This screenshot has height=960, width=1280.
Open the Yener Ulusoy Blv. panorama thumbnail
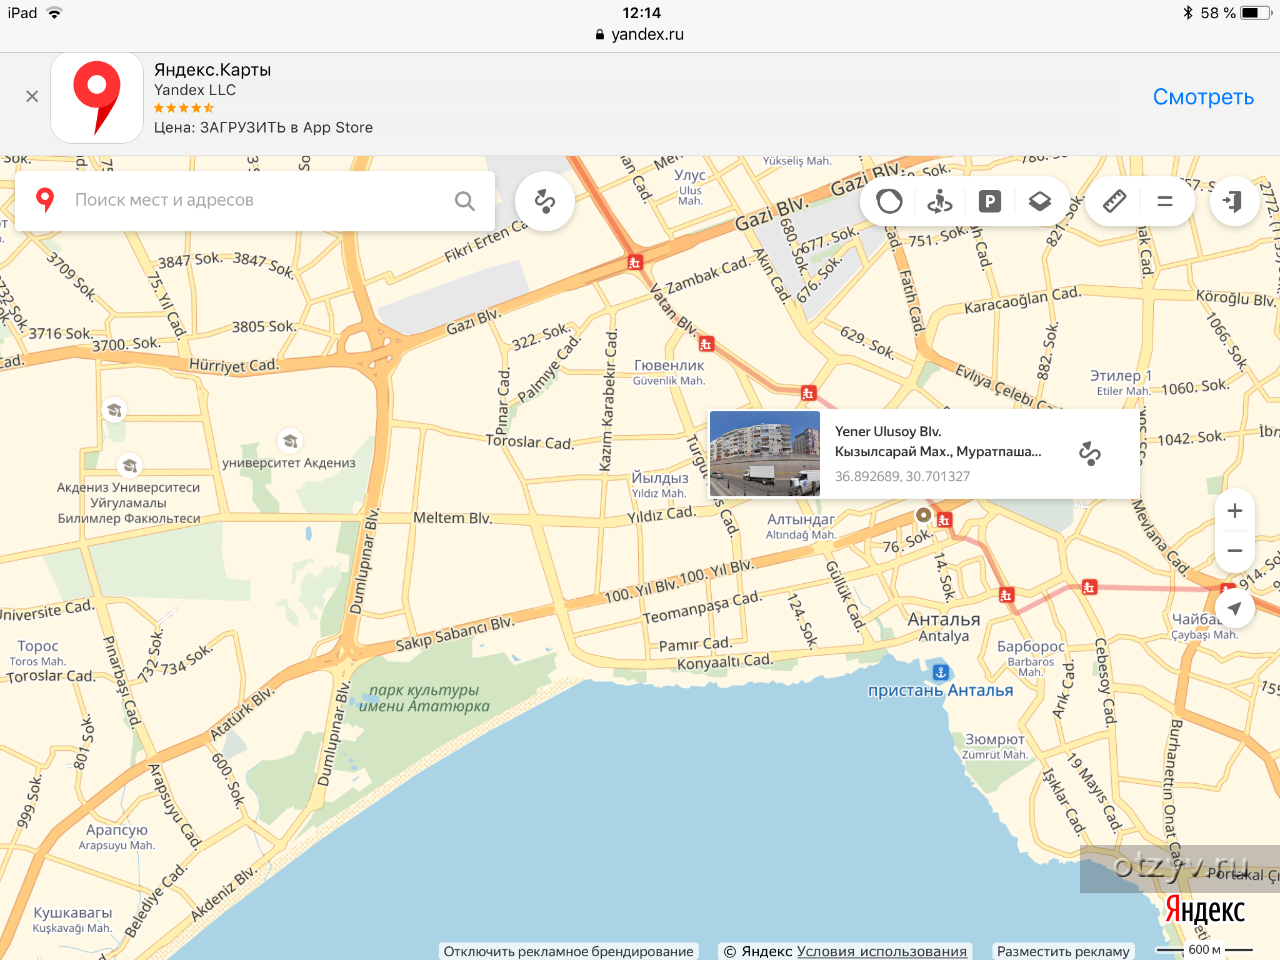pyautogui.click(x=765, y=454)
